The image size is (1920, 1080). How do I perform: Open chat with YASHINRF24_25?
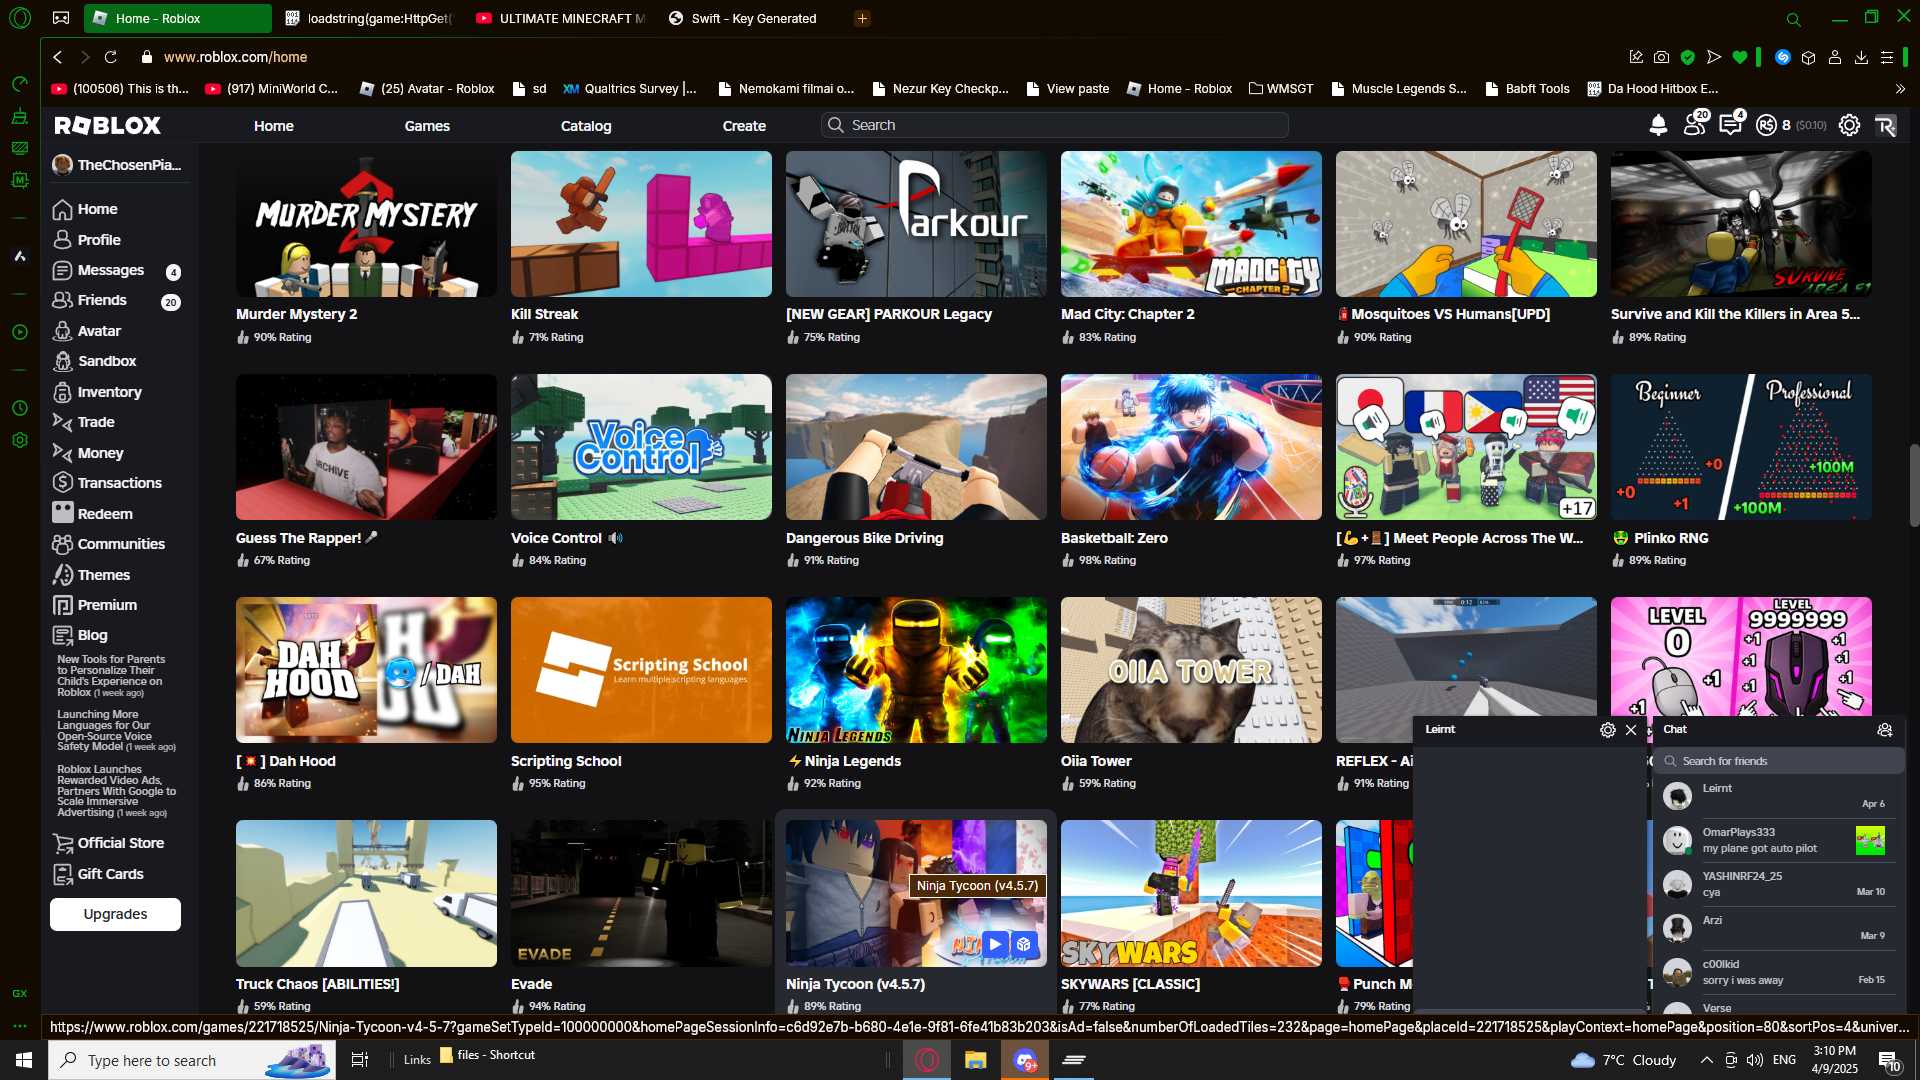pyautogui.click(x=1779, y=884)
